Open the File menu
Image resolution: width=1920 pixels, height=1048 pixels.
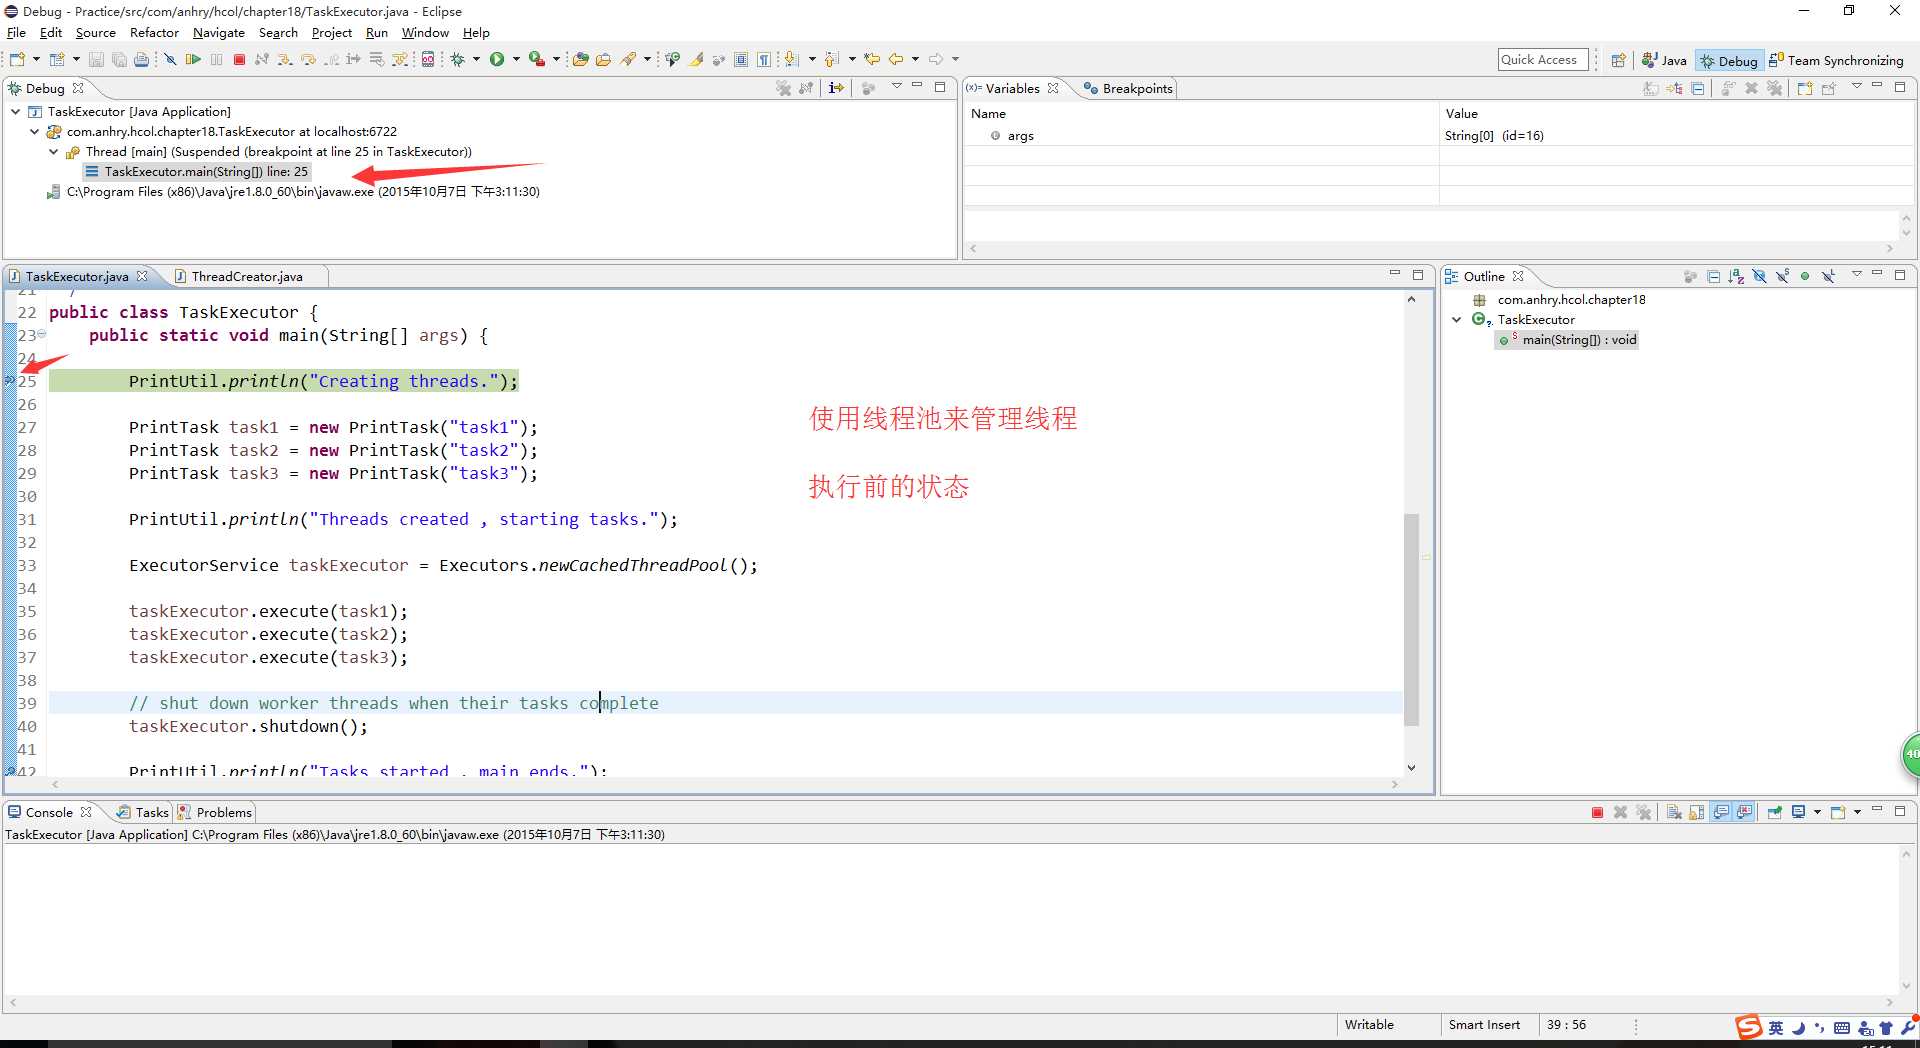[16, 33]
